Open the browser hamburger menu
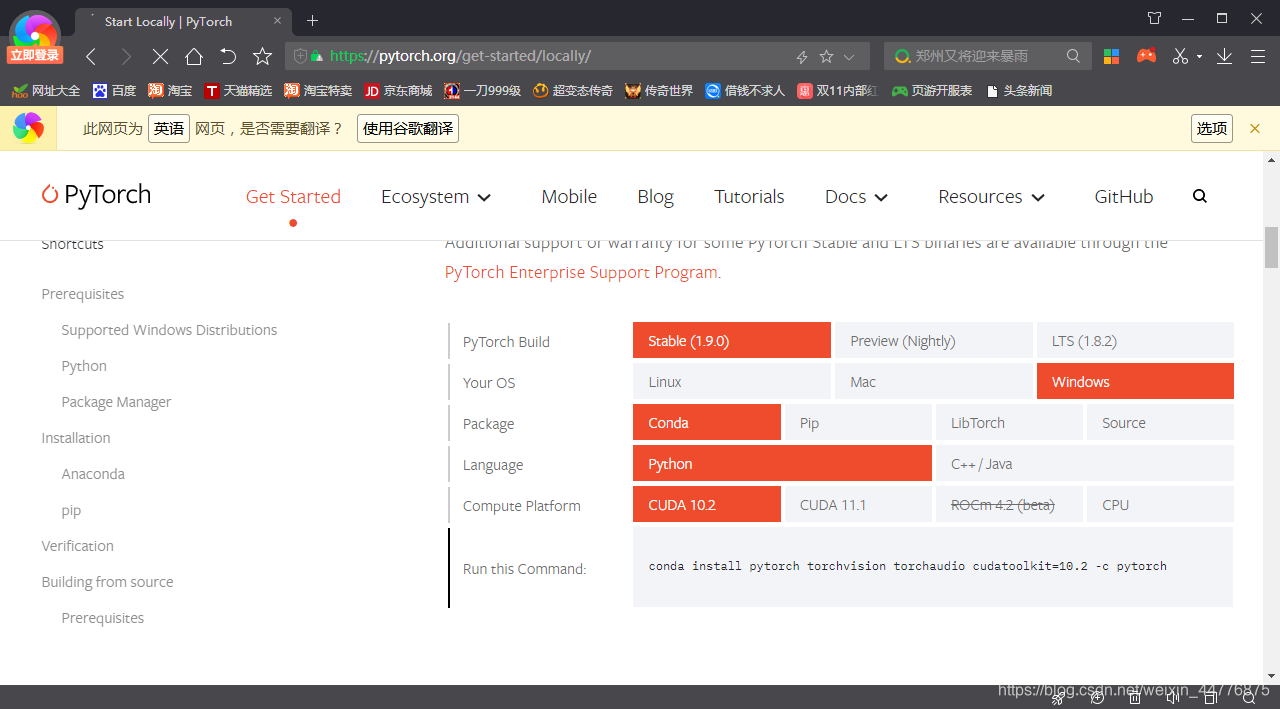Image resolution: width=1280 pixels, height=709 pixels. click(x=1258, y=57)
